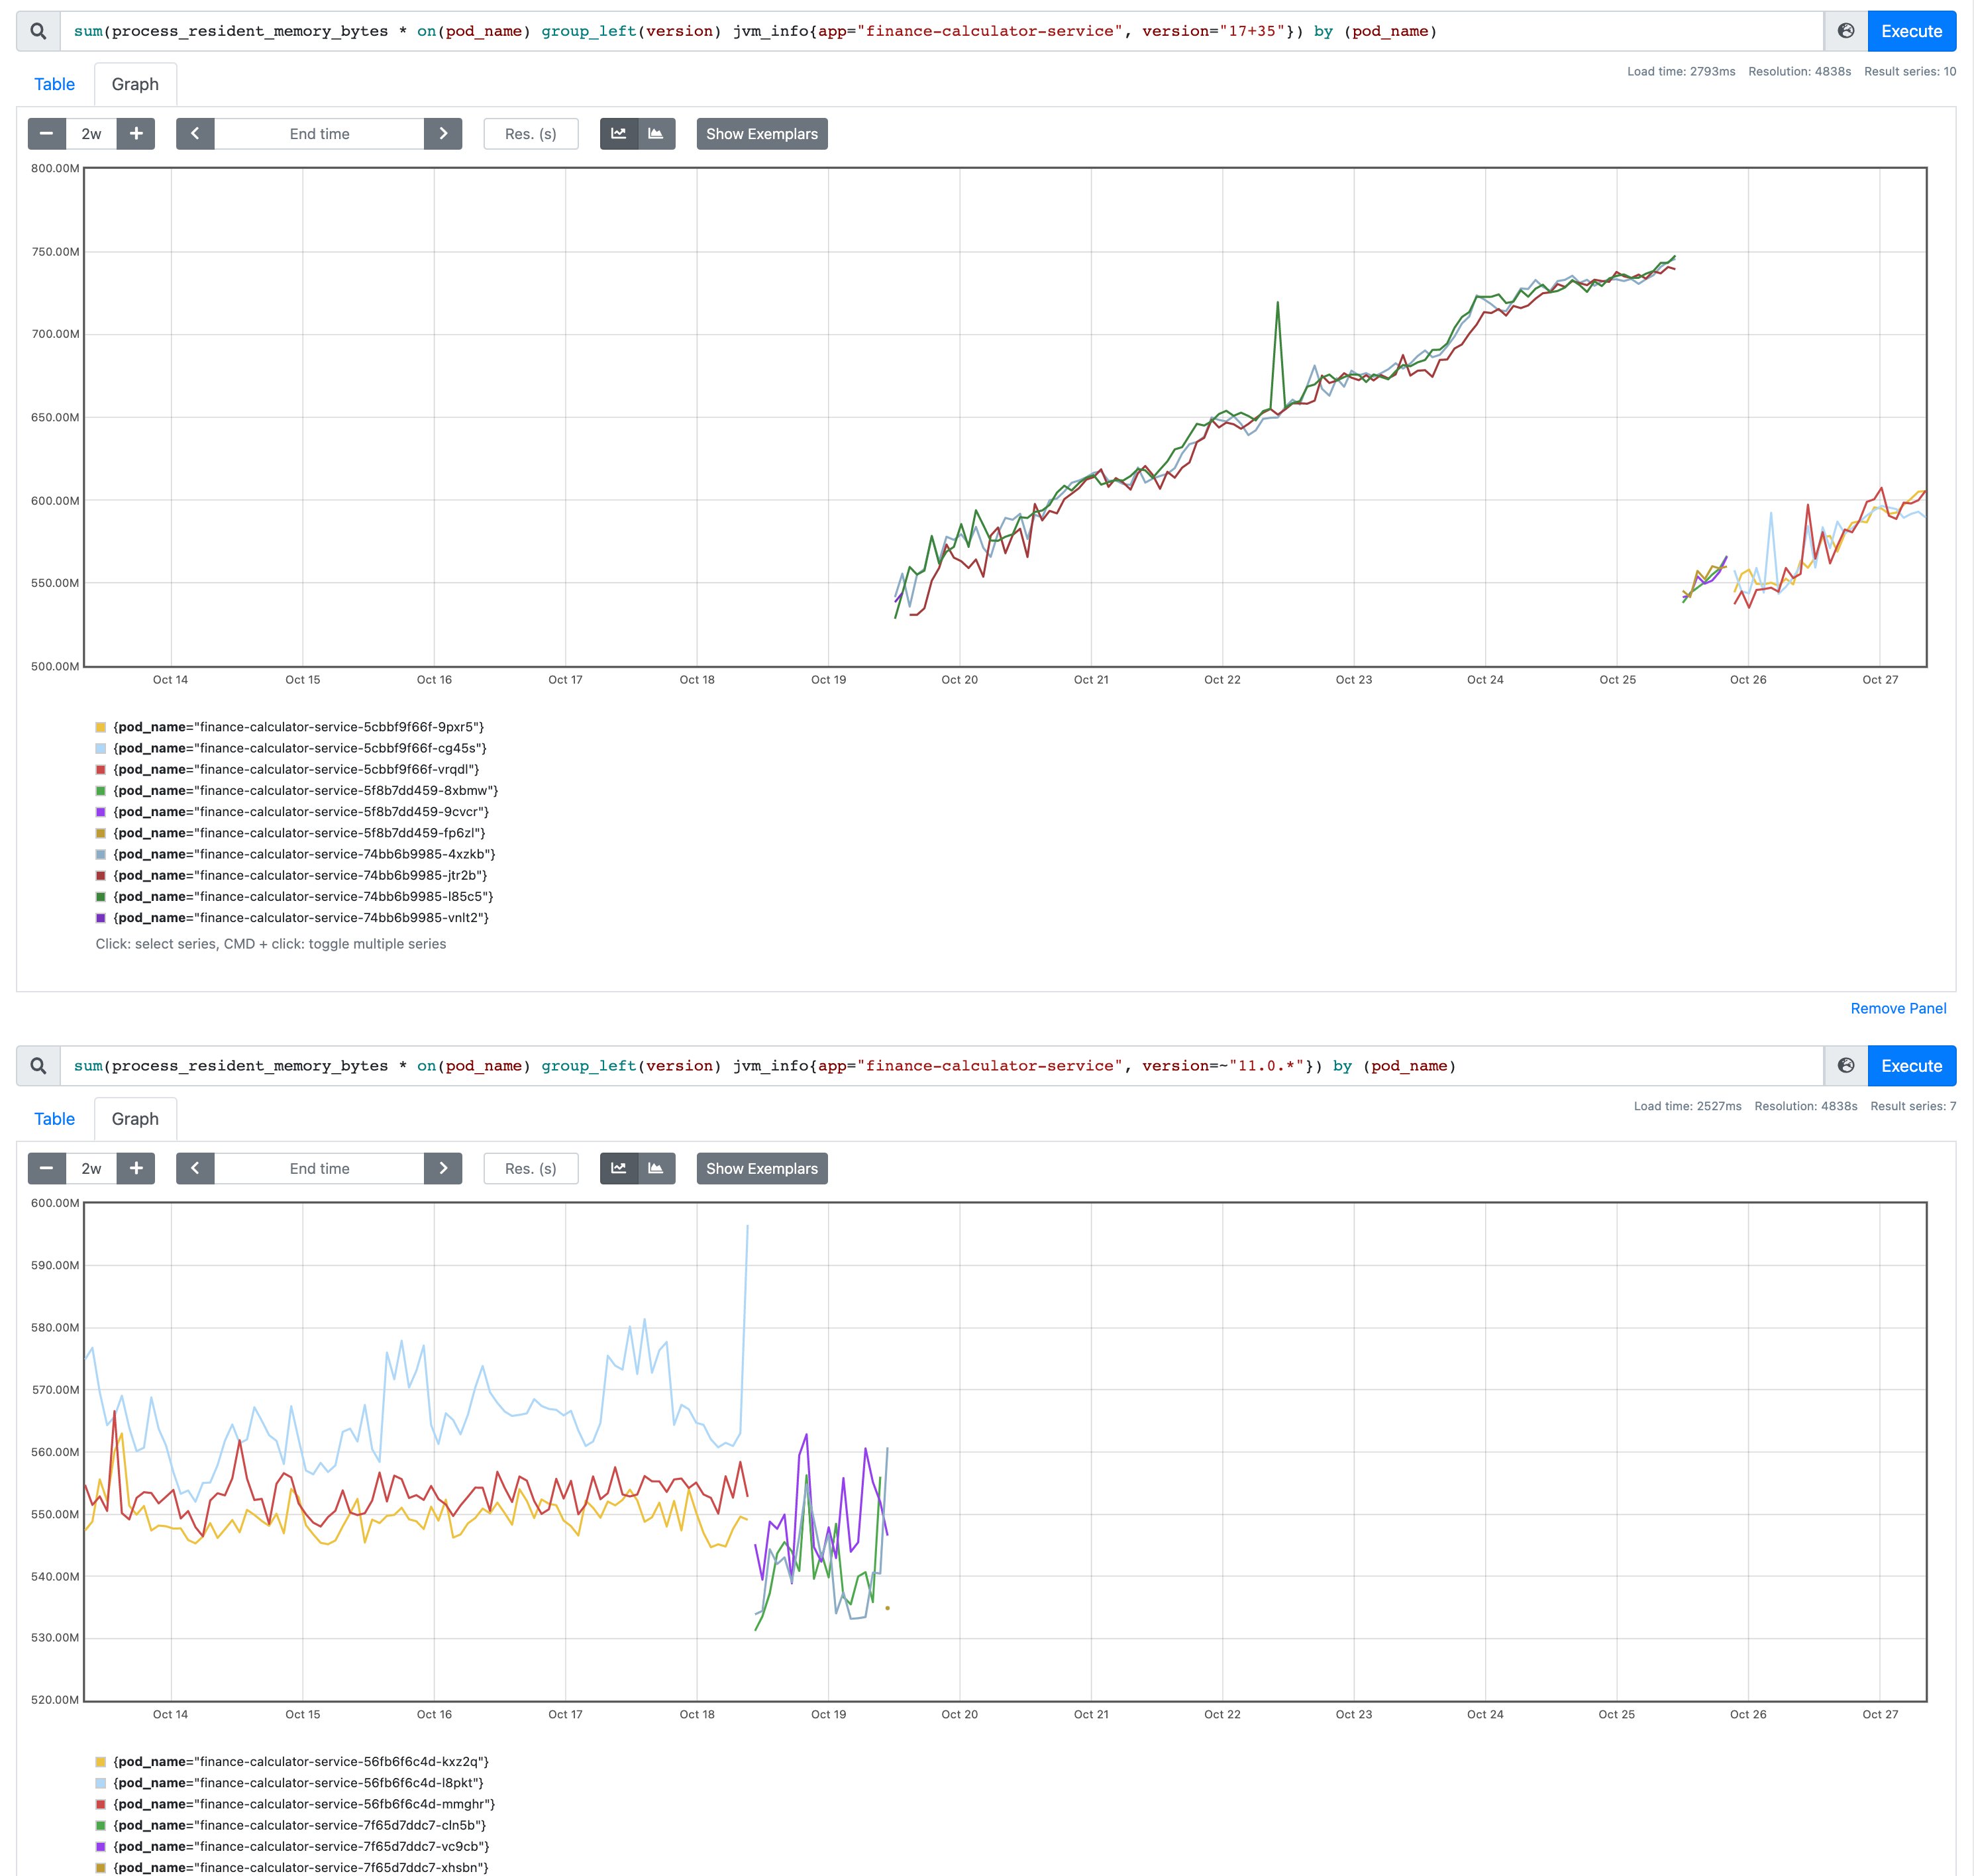
Task: Select Graph tab in bottom panel
Action: (x=135, y=1119)
